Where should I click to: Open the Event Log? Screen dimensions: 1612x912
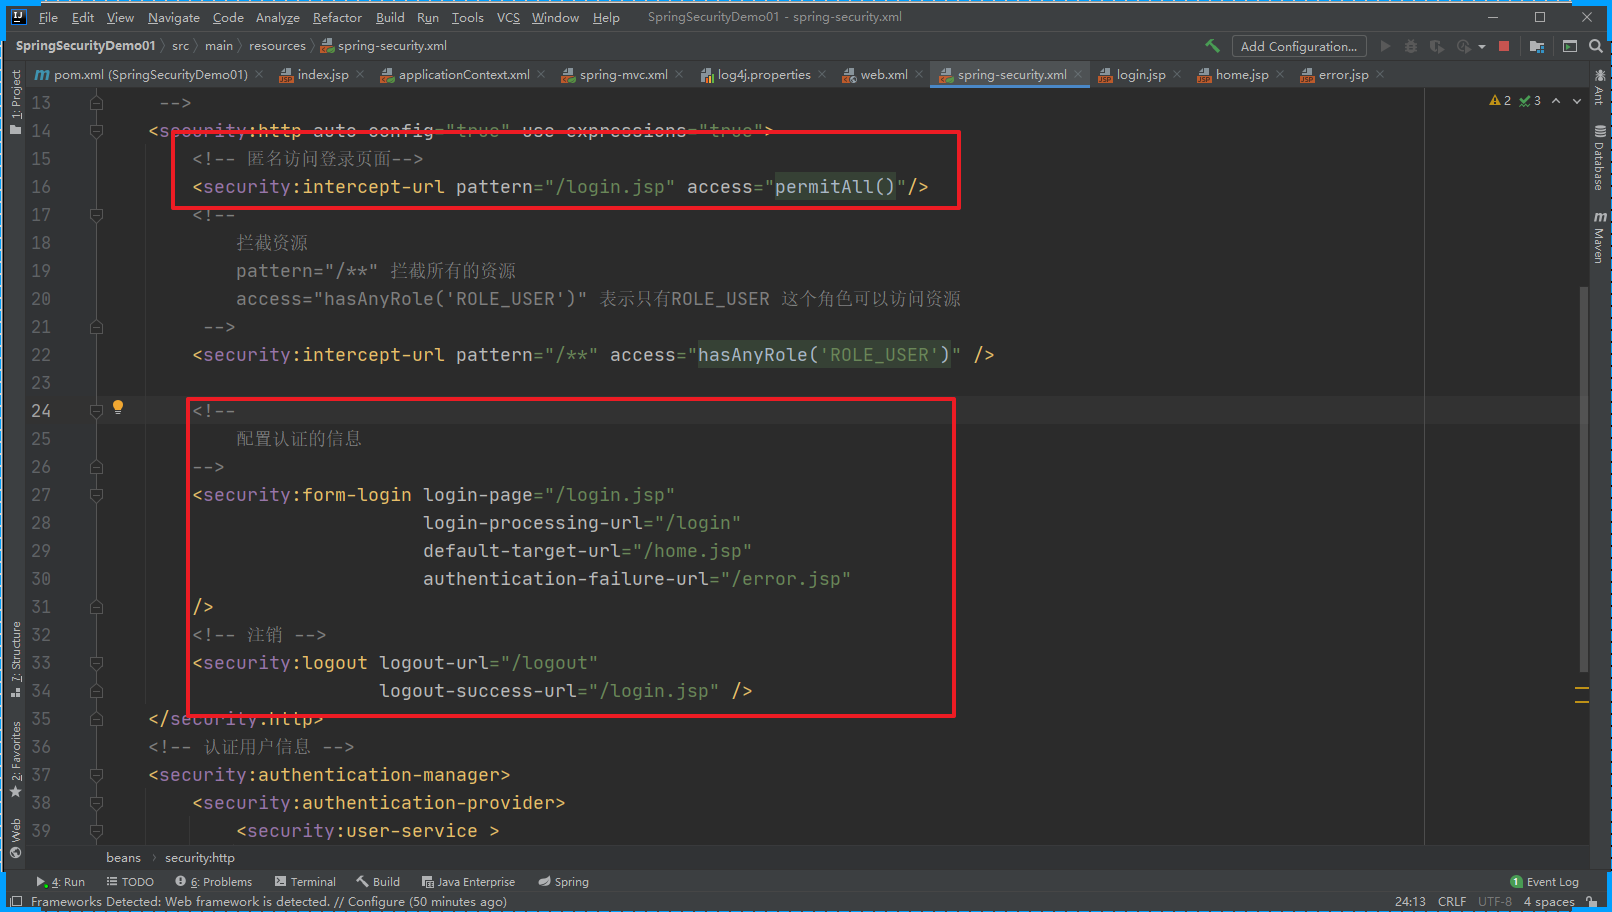pos(1545,882)
